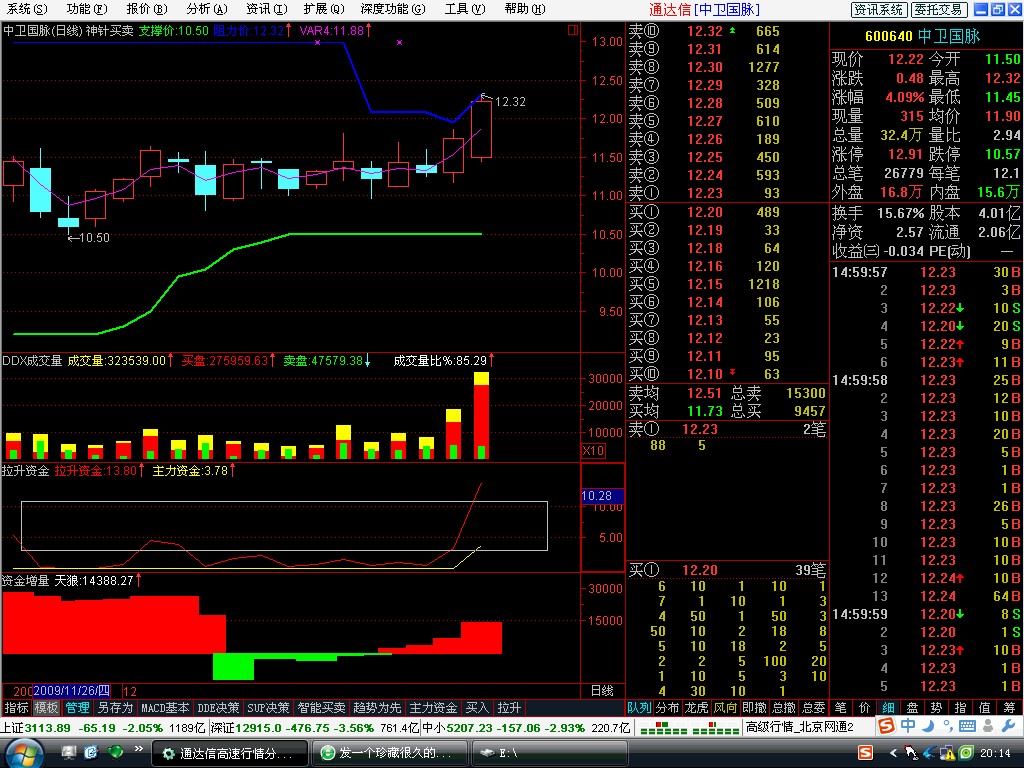Click the green gem quick launch icon
The width and height of the screenshot is (1024, 768).
pos(116,753)
